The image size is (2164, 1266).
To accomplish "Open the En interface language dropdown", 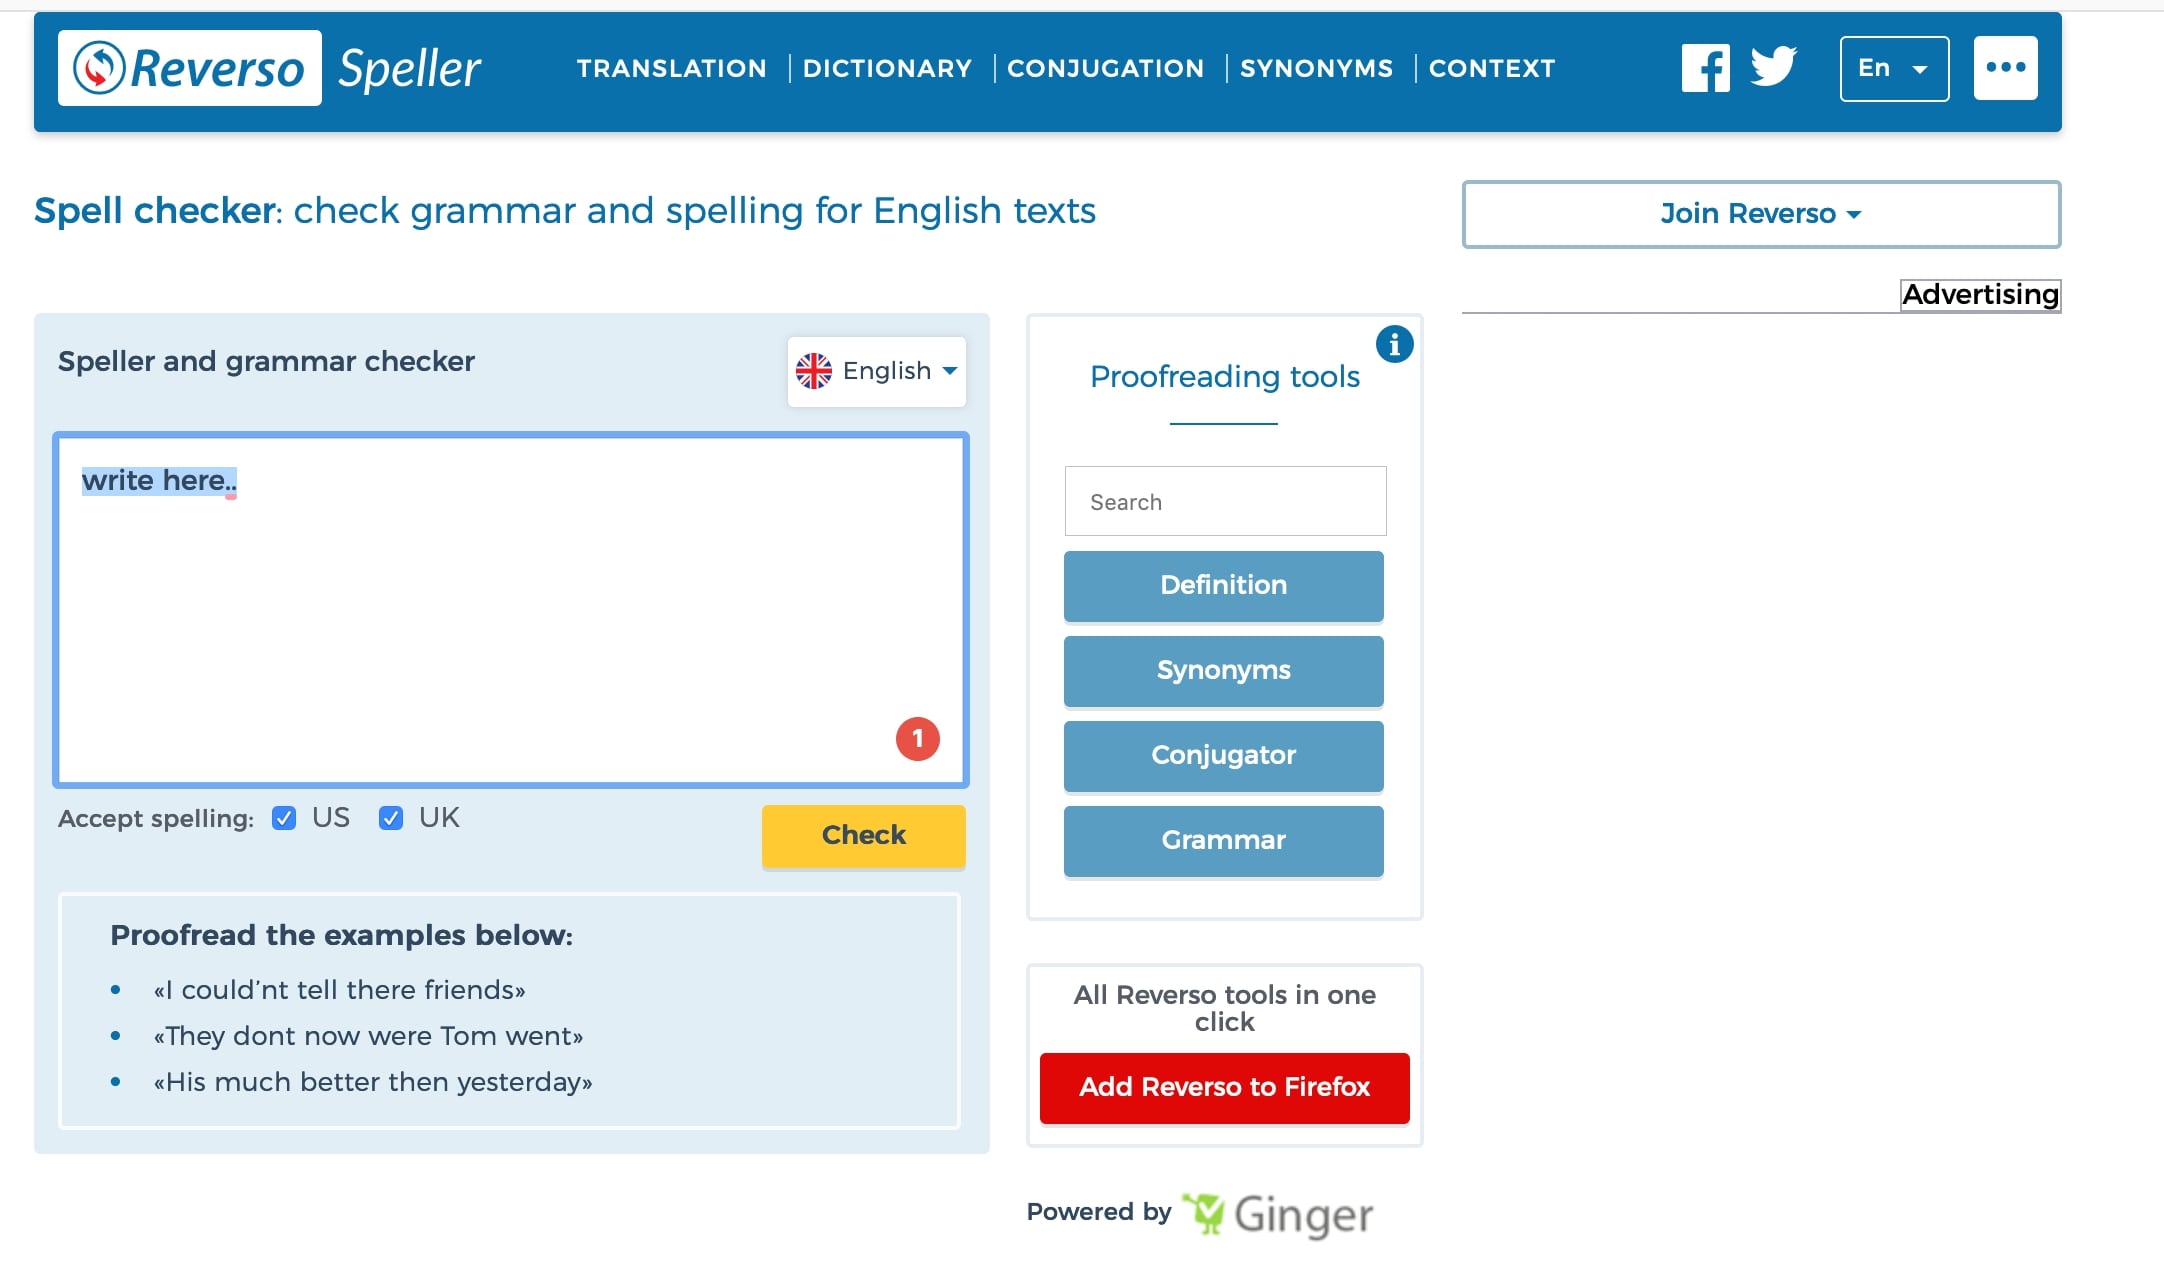I will point(1895,68).
